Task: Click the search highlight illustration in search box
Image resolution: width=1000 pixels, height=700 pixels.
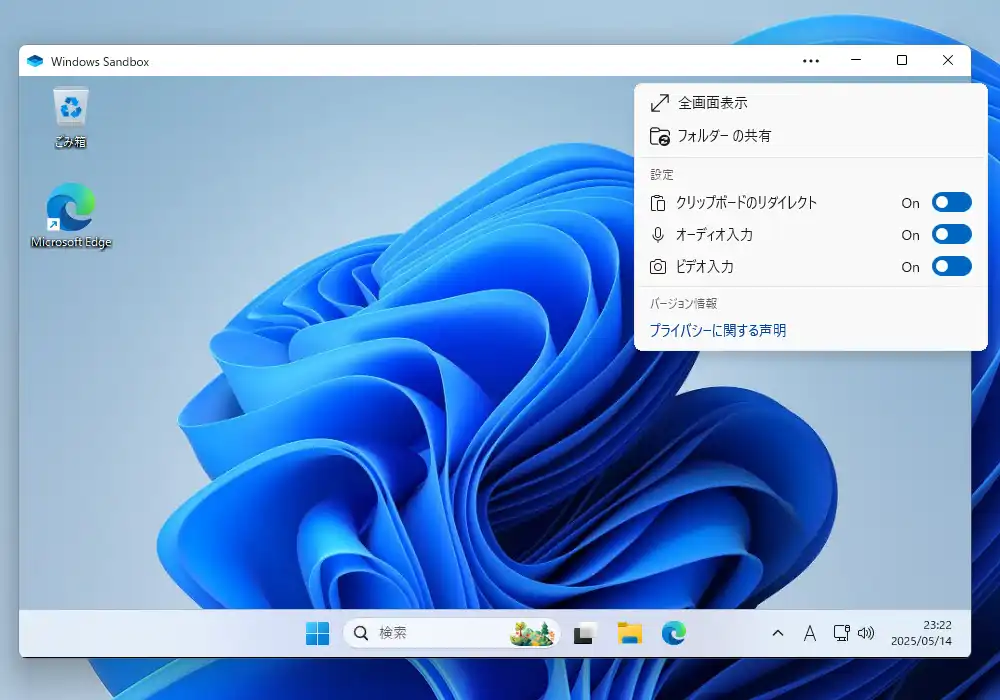Action: [x=532, y=633]
